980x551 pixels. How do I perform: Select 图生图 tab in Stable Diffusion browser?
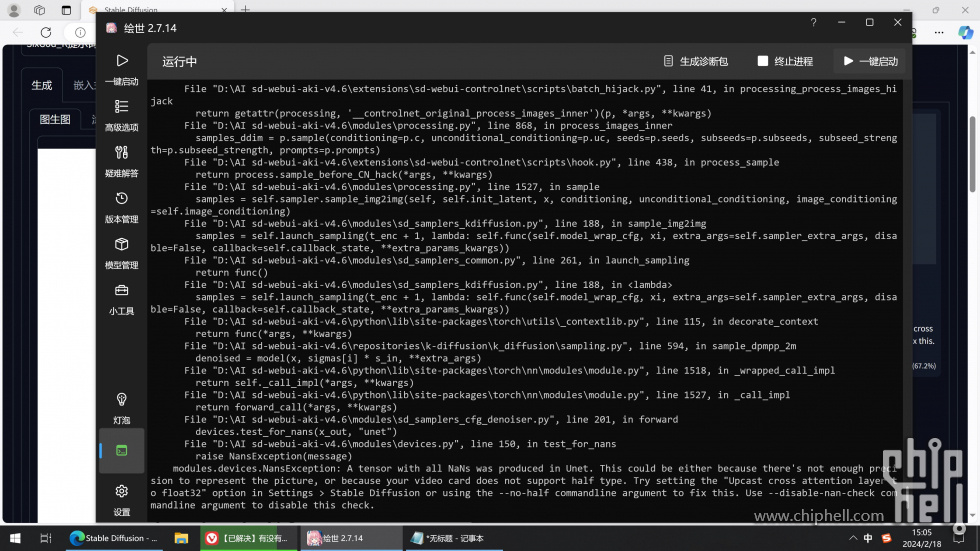coord(55,119)
